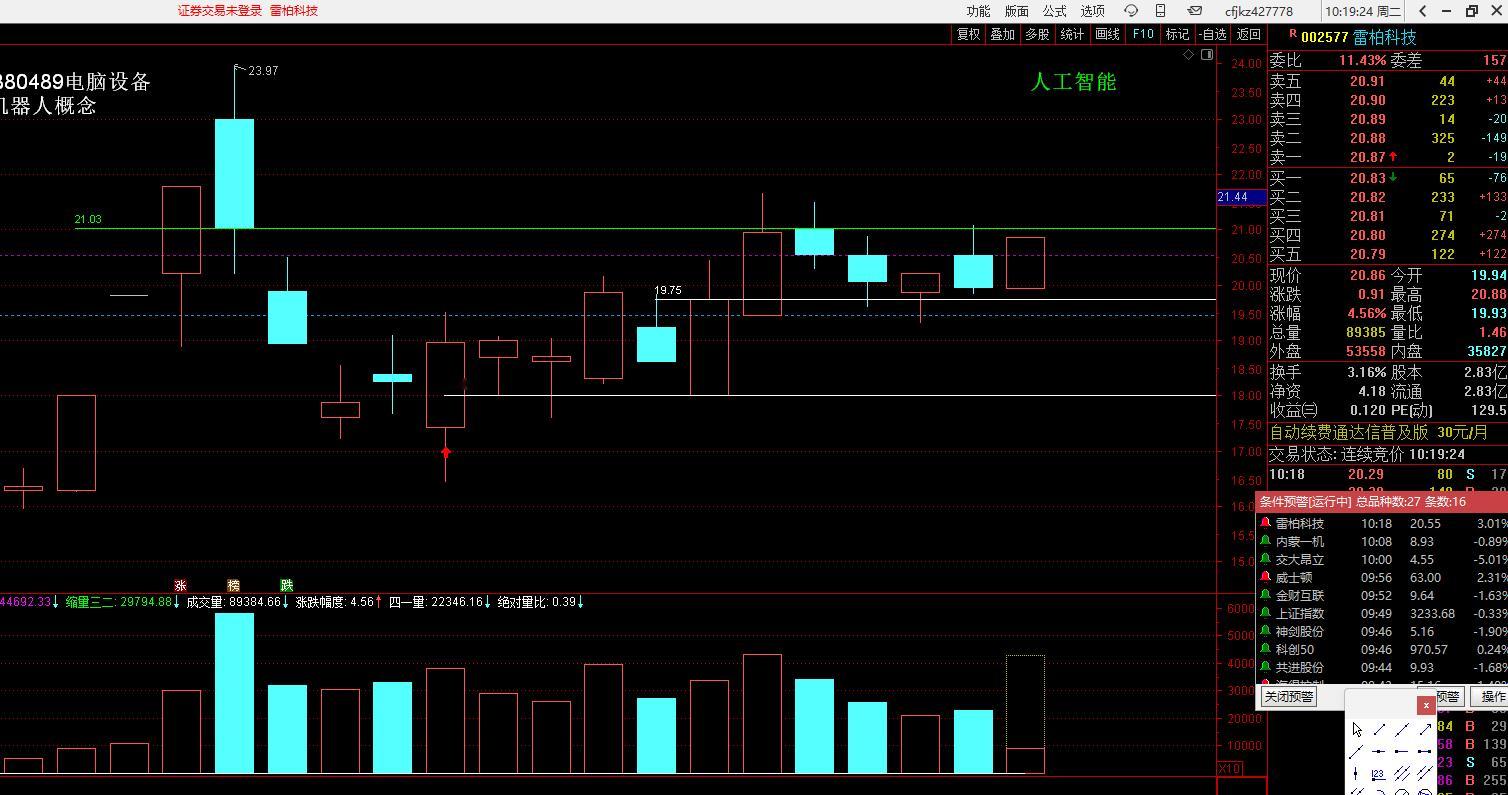Click the red bell beside 雷柏科技 alert

click(1266, 523)
